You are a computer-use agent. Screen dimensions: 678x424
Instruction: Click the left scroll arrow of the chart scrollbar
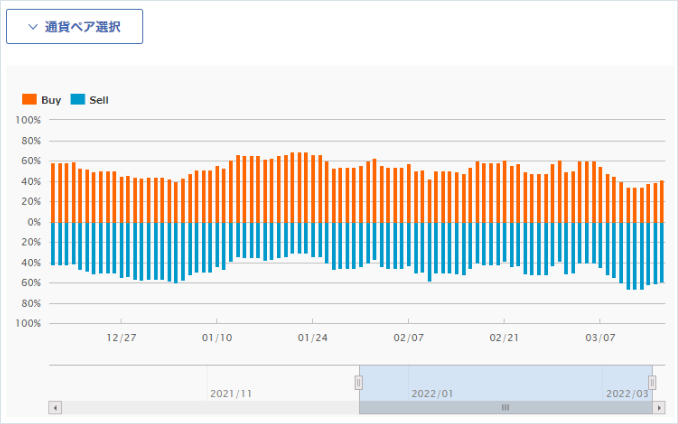(55, 408)
